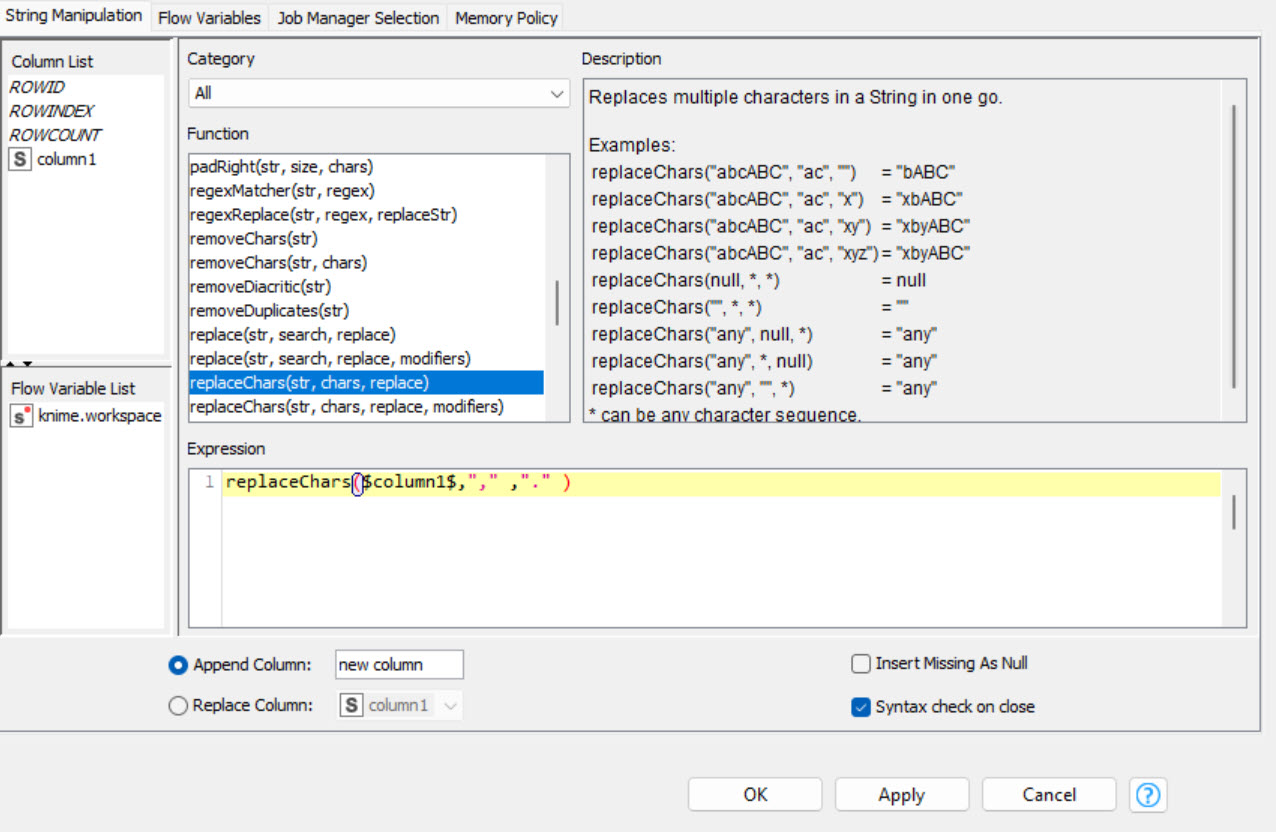Click the Apply button

(901, 794)
